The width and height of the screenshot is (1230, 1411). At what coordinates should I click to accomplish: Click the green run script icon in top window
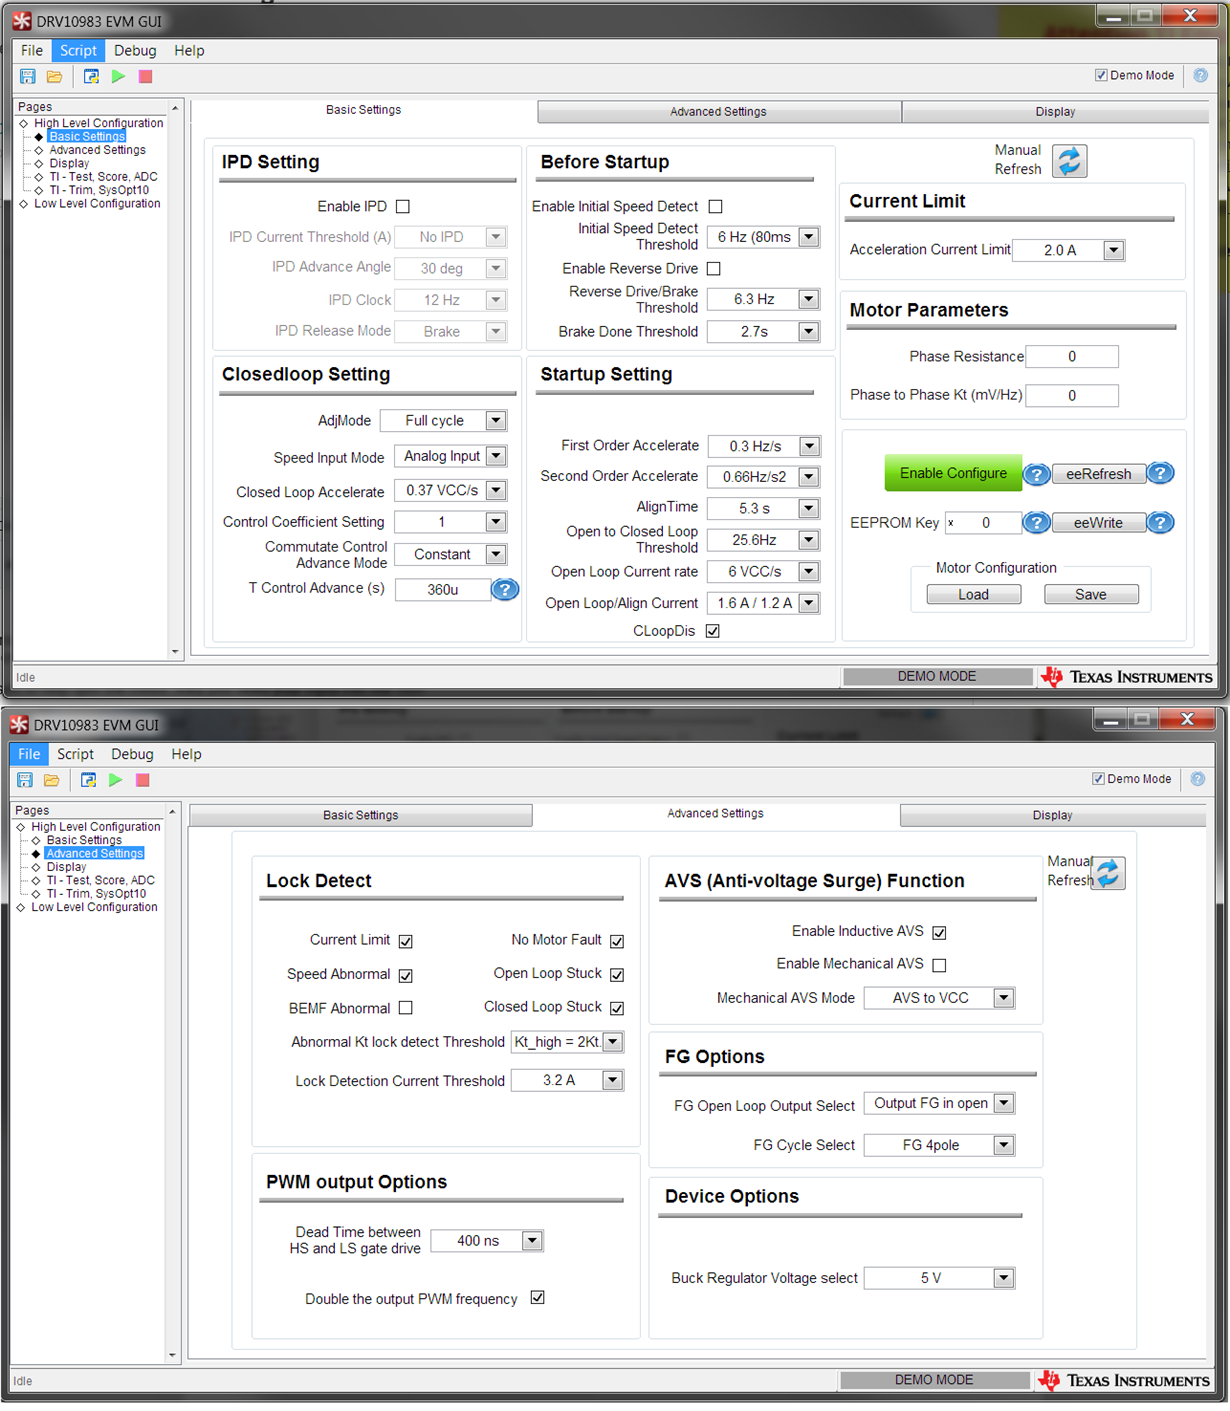[x=118, y=76]
